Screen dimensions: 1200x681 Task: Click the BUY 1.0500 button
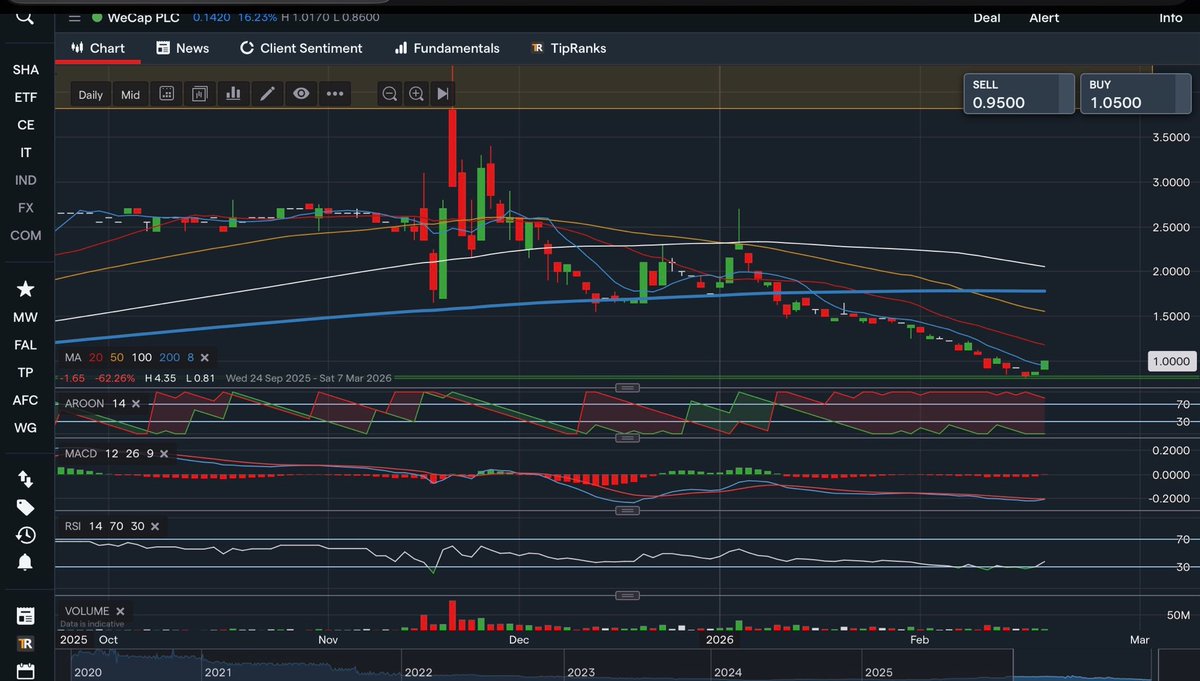tap(1134, 94)
